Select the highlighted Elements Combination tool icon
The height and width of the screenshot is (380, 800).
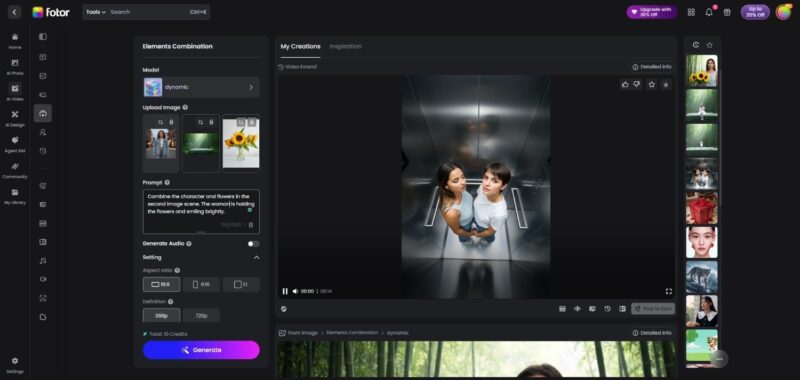point(43,113)
